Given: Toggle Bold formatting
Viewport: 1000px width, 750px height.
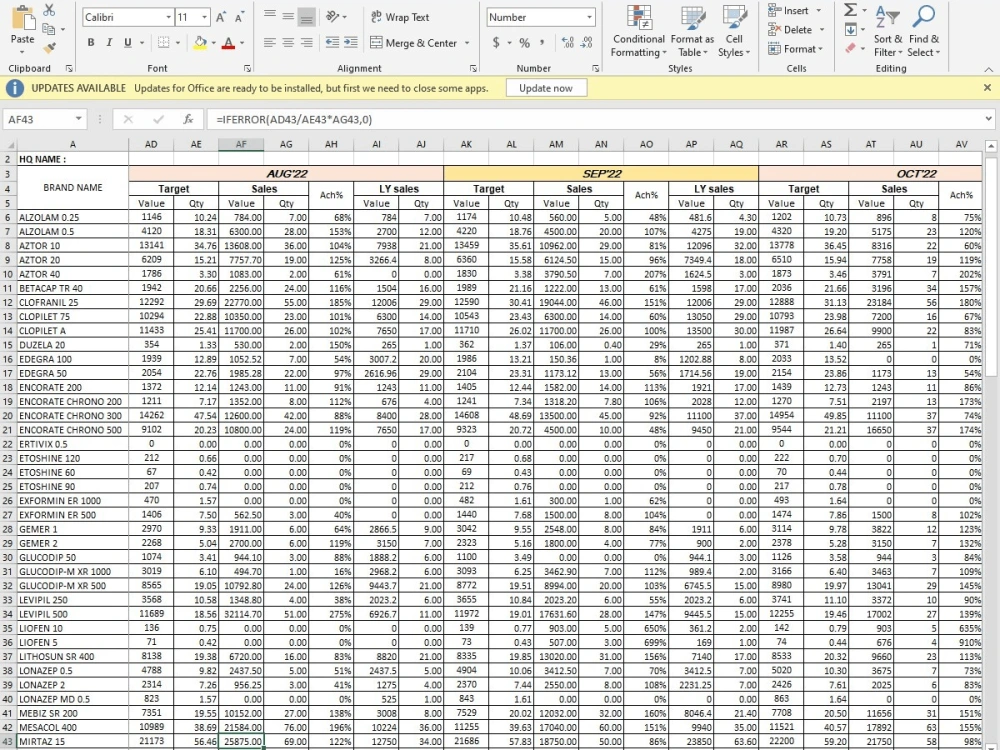Looking at the screenshot, I should click(91, 43).
